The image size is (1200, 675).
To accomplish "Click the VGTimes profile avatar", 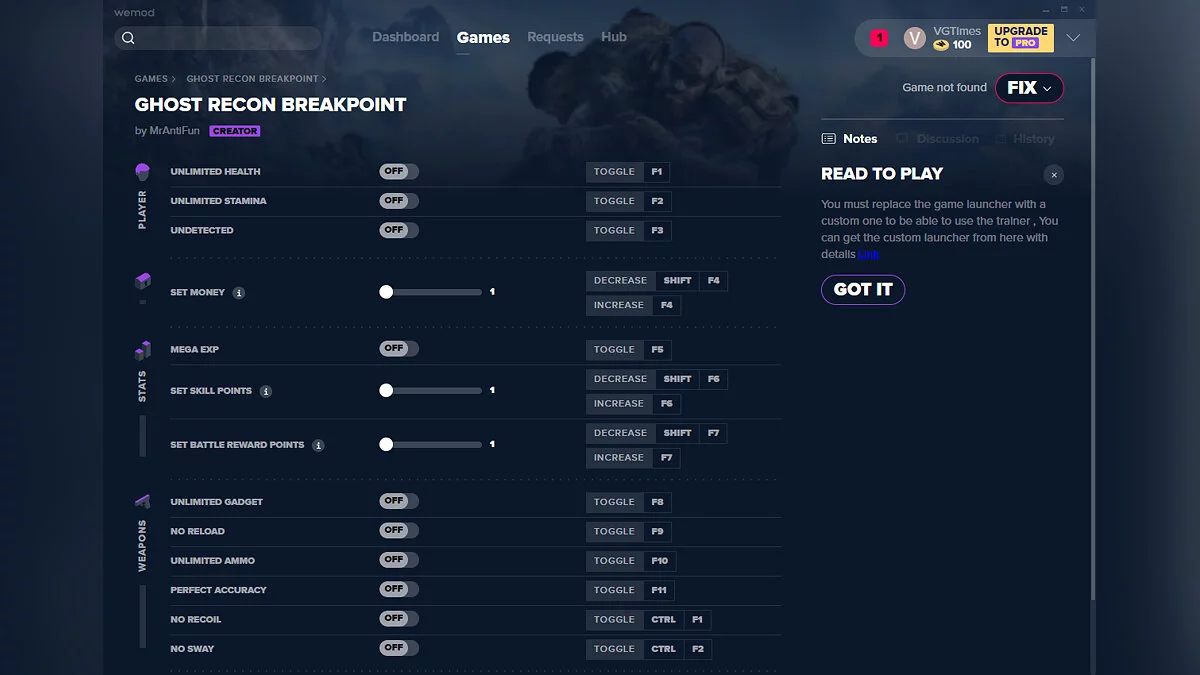I will click(913, 37).
